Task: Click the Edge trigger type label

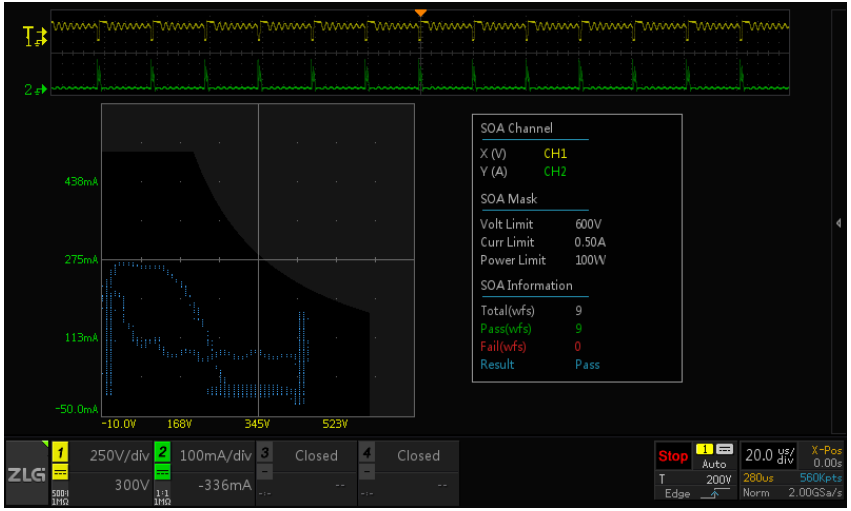Action: point(677,494)
